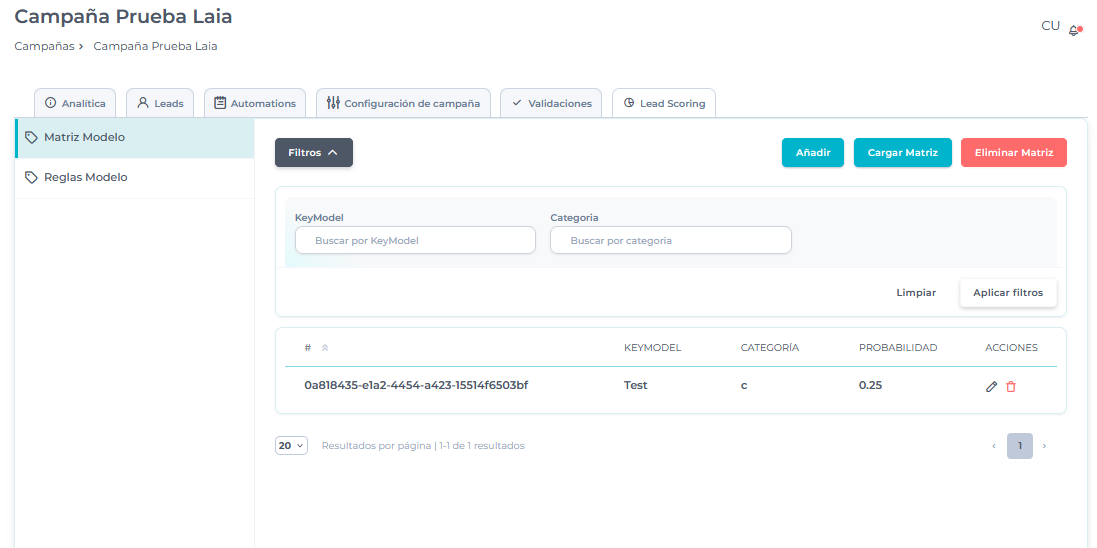
Task: Switch to Configuración de campaña tab
Action: pos(403,103)
